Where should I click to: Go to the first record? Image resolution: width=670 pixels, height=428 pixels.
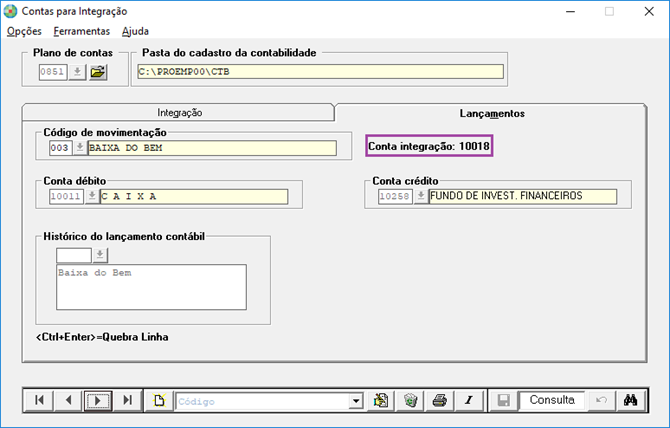(39, 400)
